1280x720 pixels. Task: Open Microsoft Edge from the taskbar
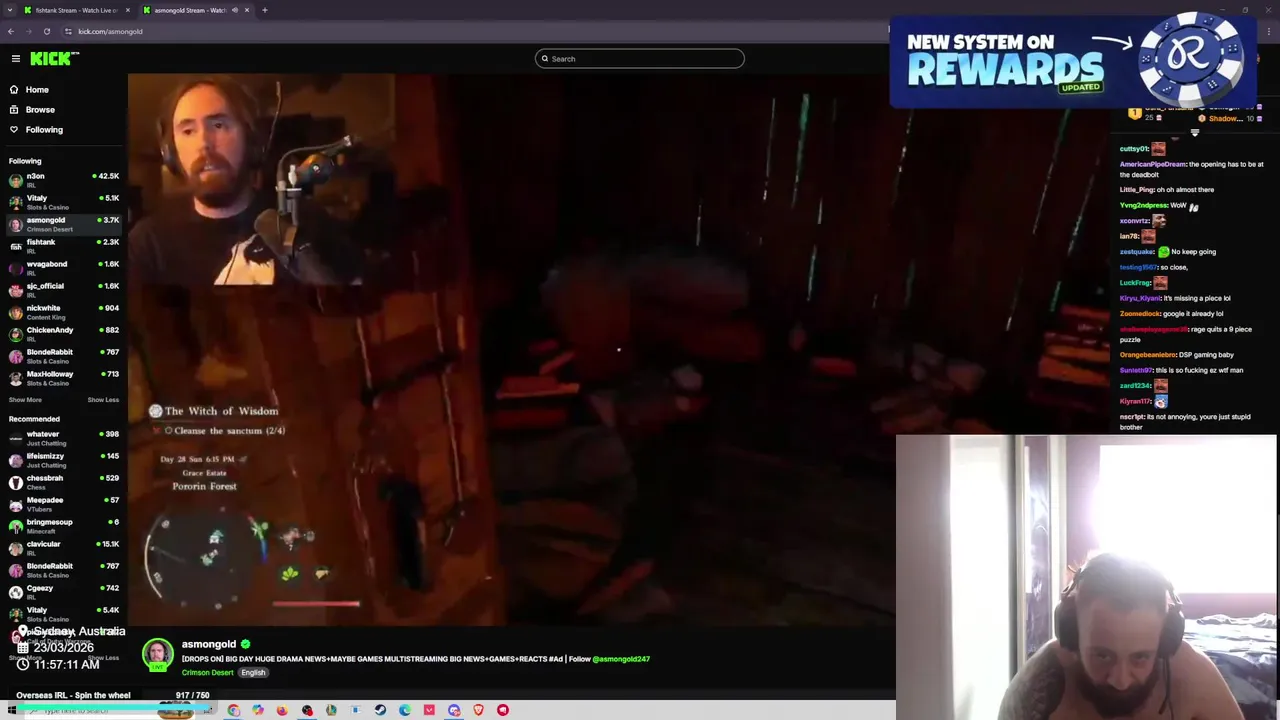[404, 710]
